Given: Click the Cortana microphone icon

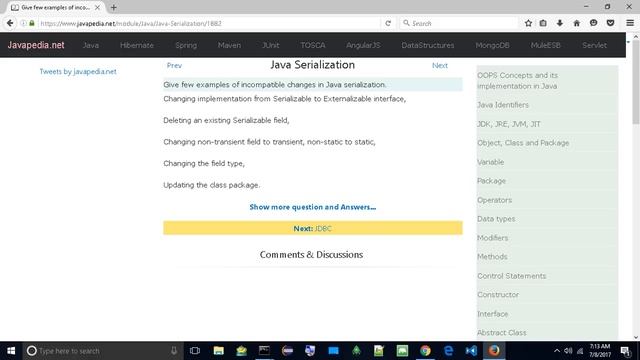Looking at the screenshot, I should [x=174, y=351].
